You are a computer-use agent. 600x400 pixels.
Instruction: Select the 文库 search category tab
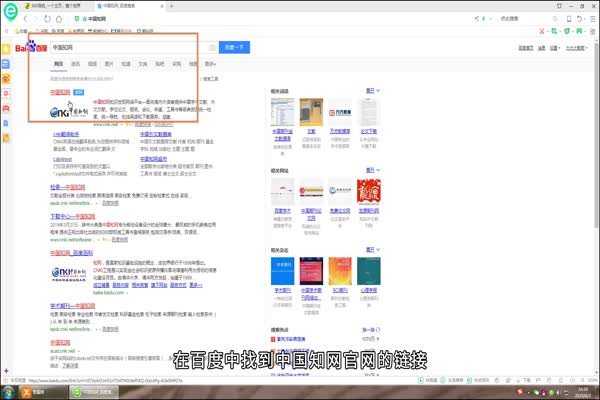pos(143,64)
